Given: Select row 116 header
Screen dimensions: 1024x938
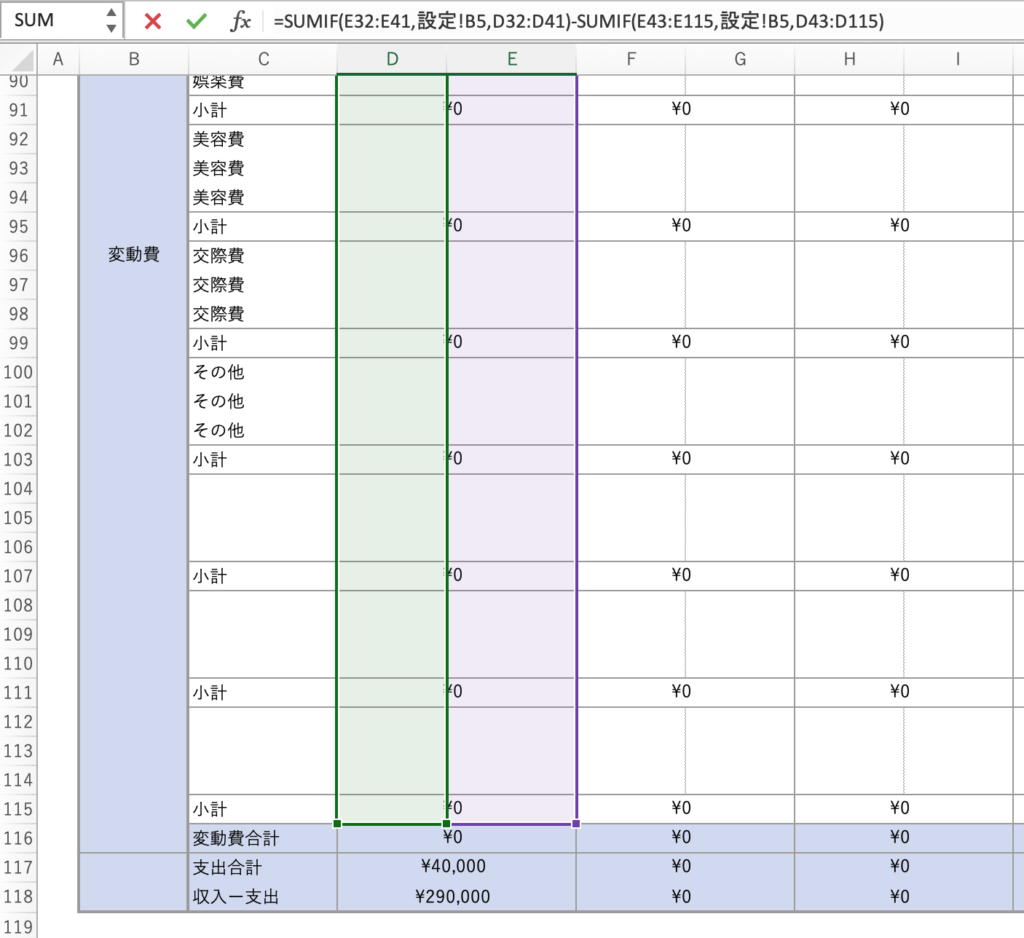Looking at the screenshot, I should (20, 837).
